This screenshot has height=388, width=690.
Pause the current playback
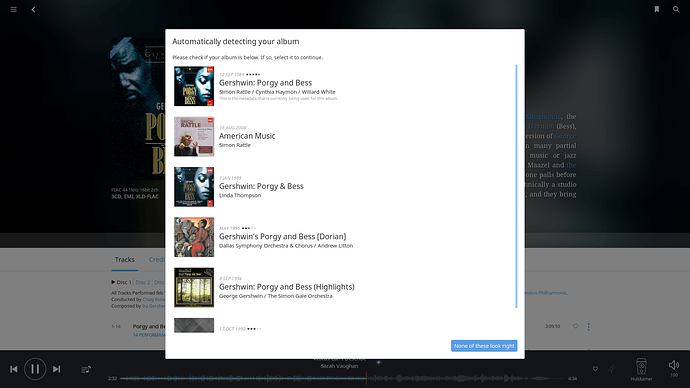(x=35, y=369)
